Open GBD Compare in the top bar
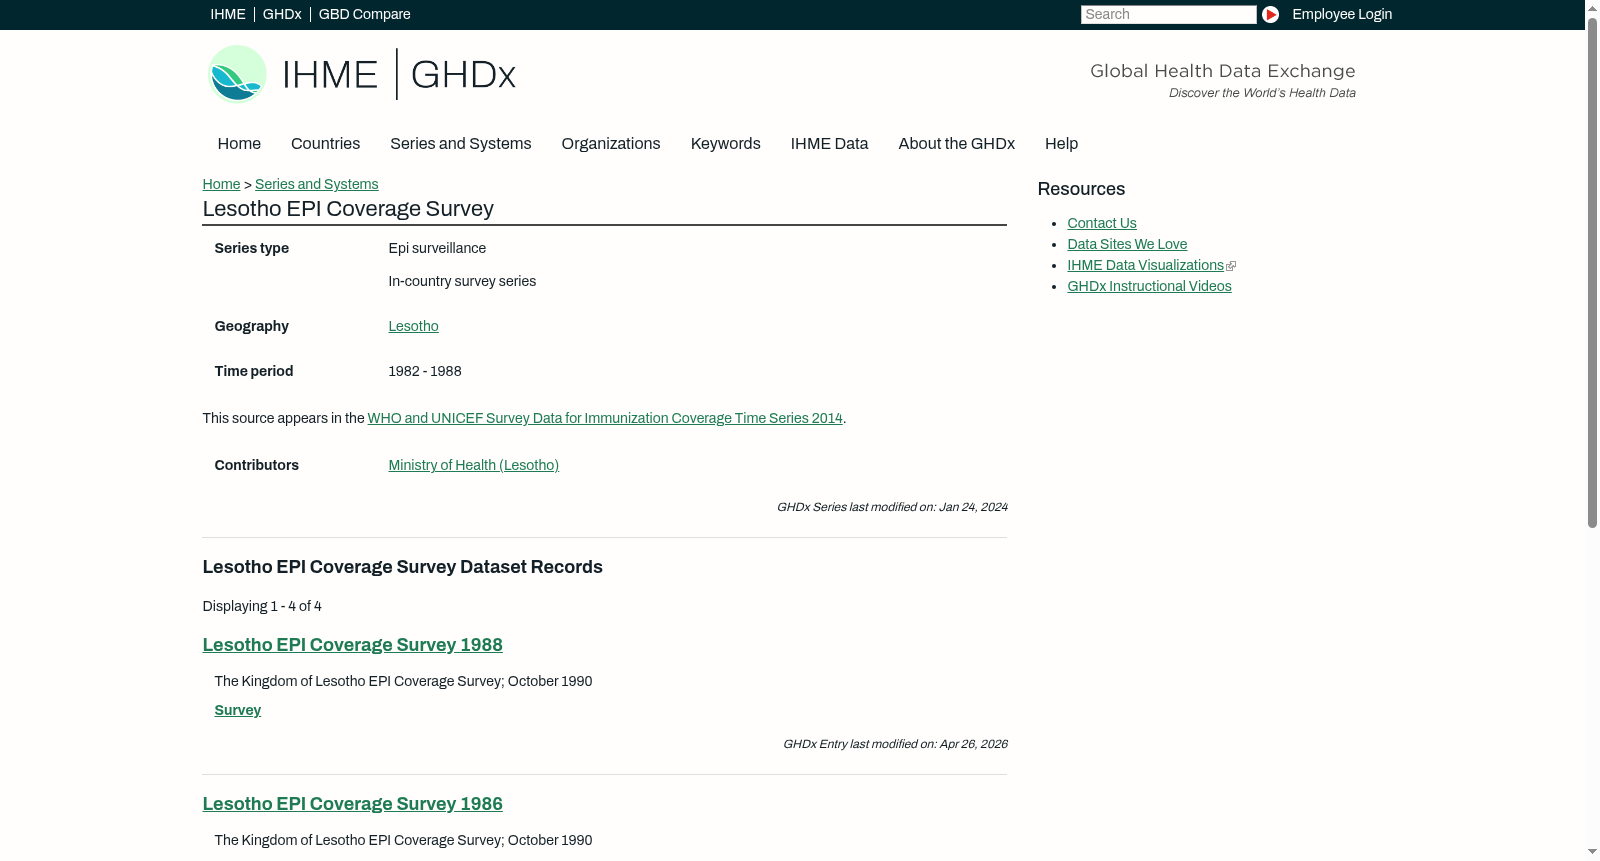Viewport: 1600px width, 861px height. click(365, 14)
